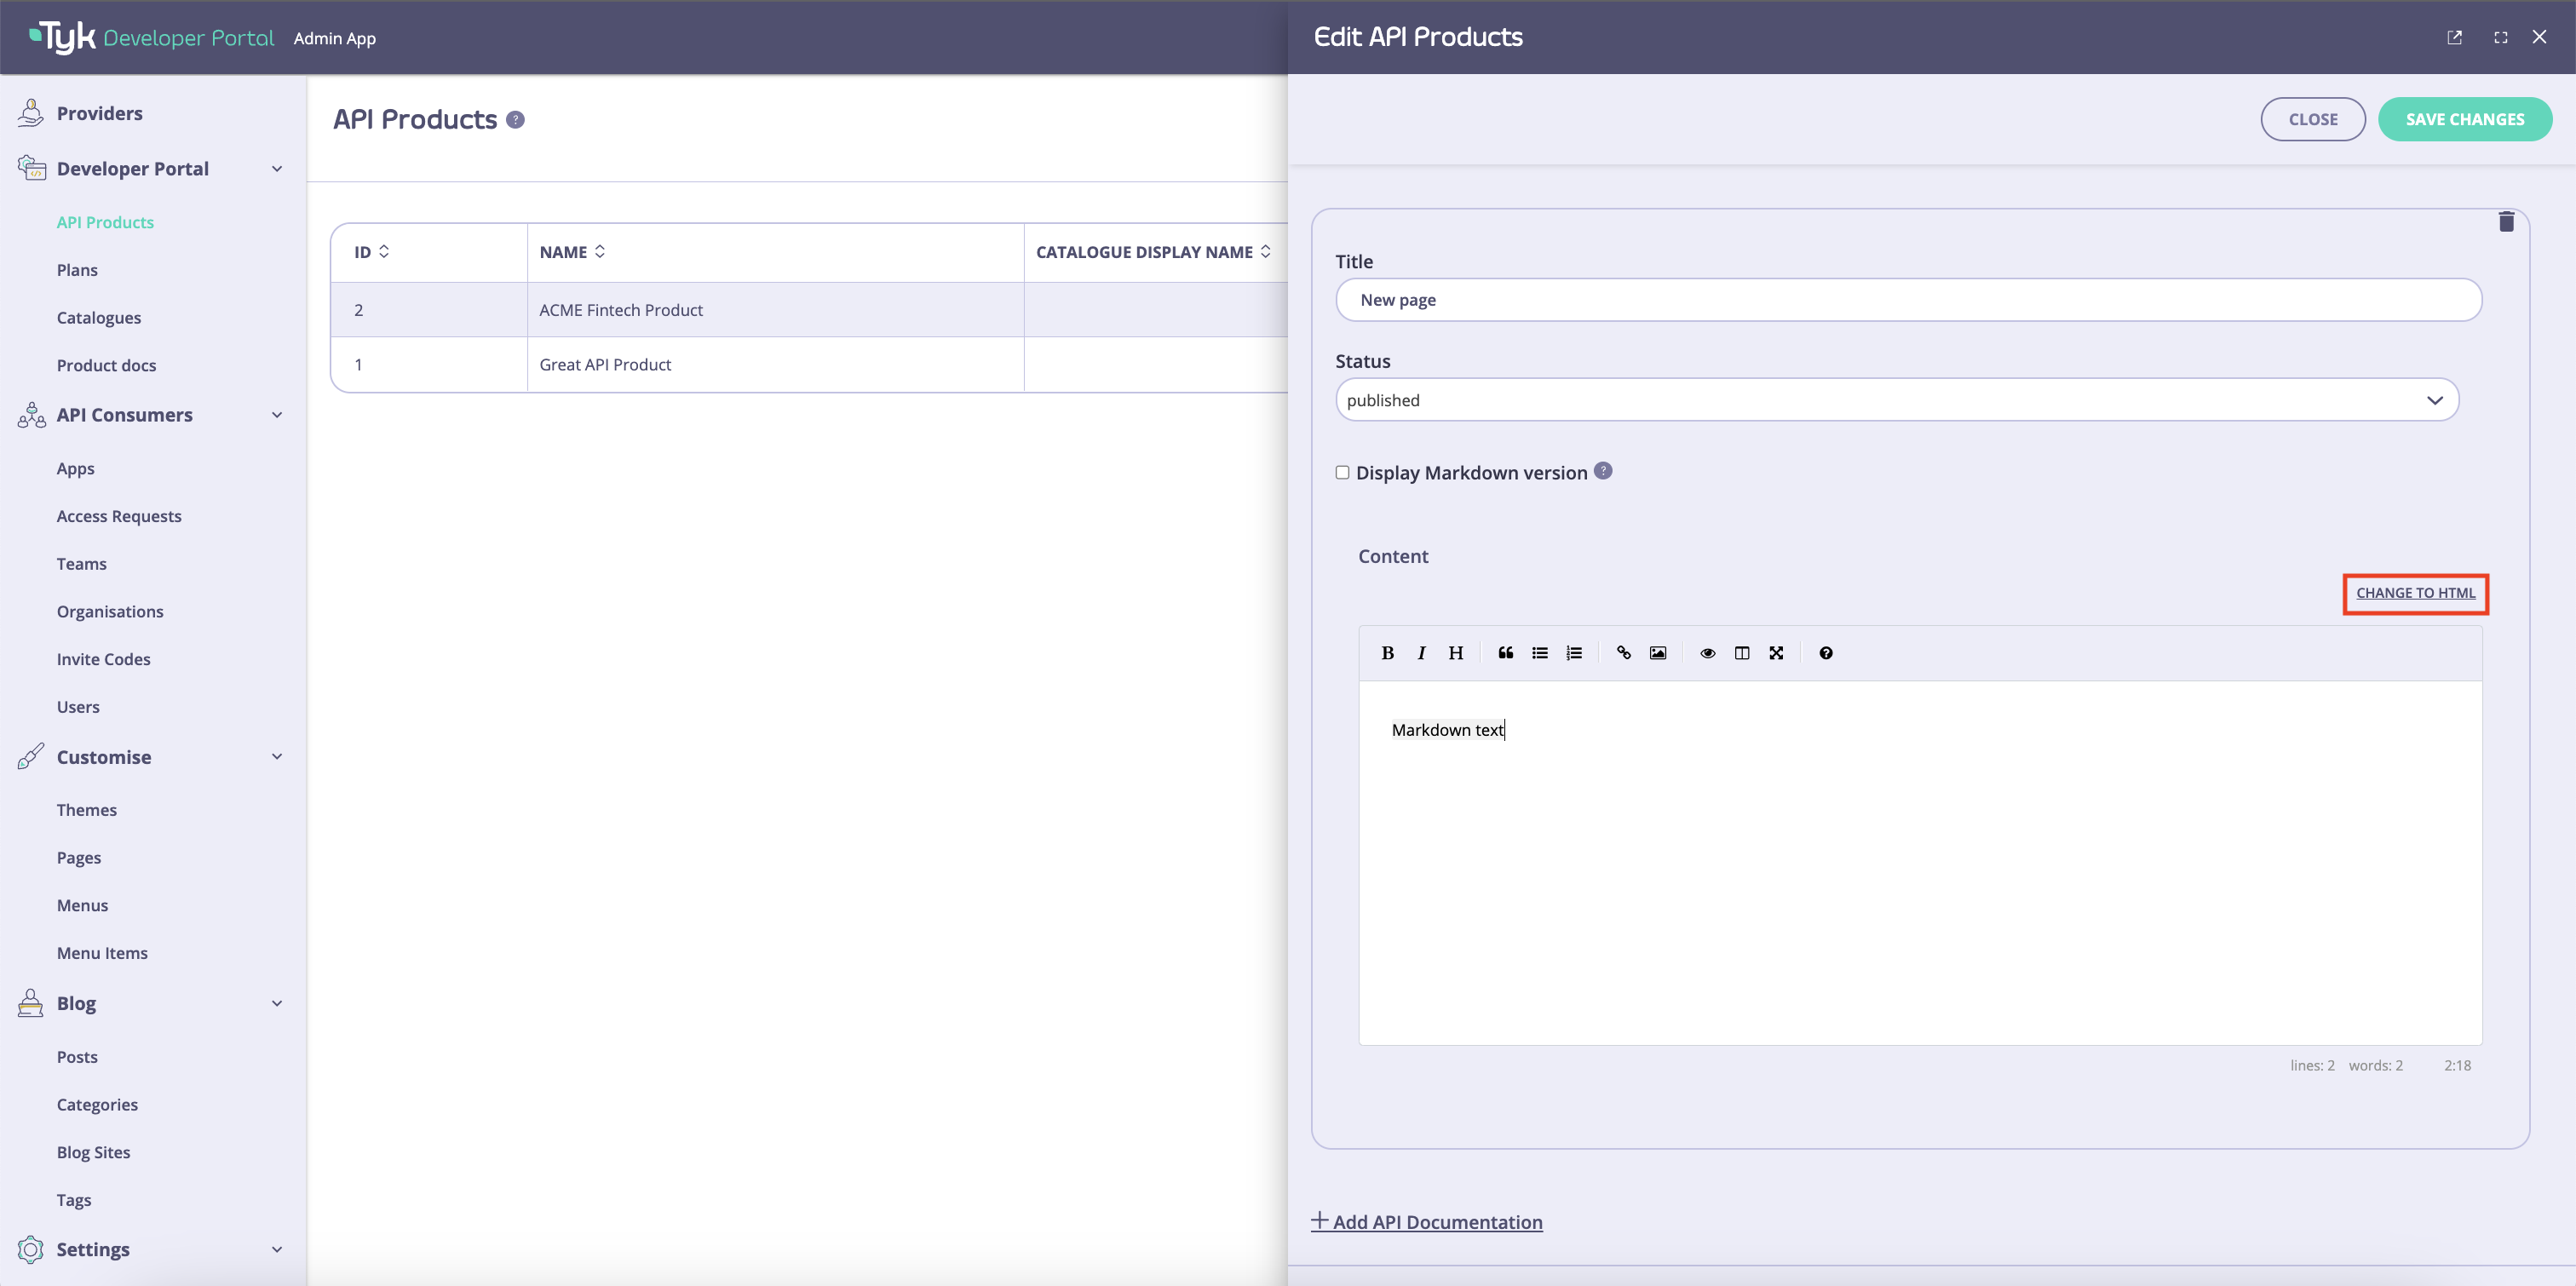The image size is (2576, 1286).
Task: Click inside the Title field showing New page
Action: pyautogui.click(x=1908, y=299)
